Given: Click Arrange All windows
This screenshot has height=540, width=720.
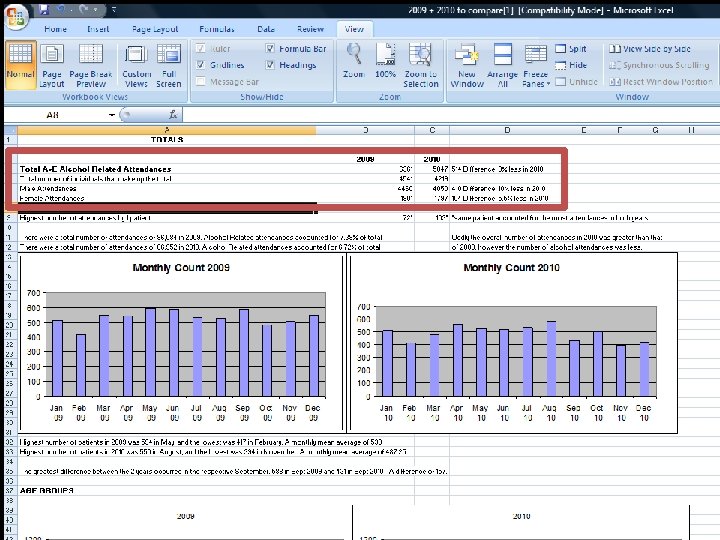Looking at the screenshot, I should (502, 65).
